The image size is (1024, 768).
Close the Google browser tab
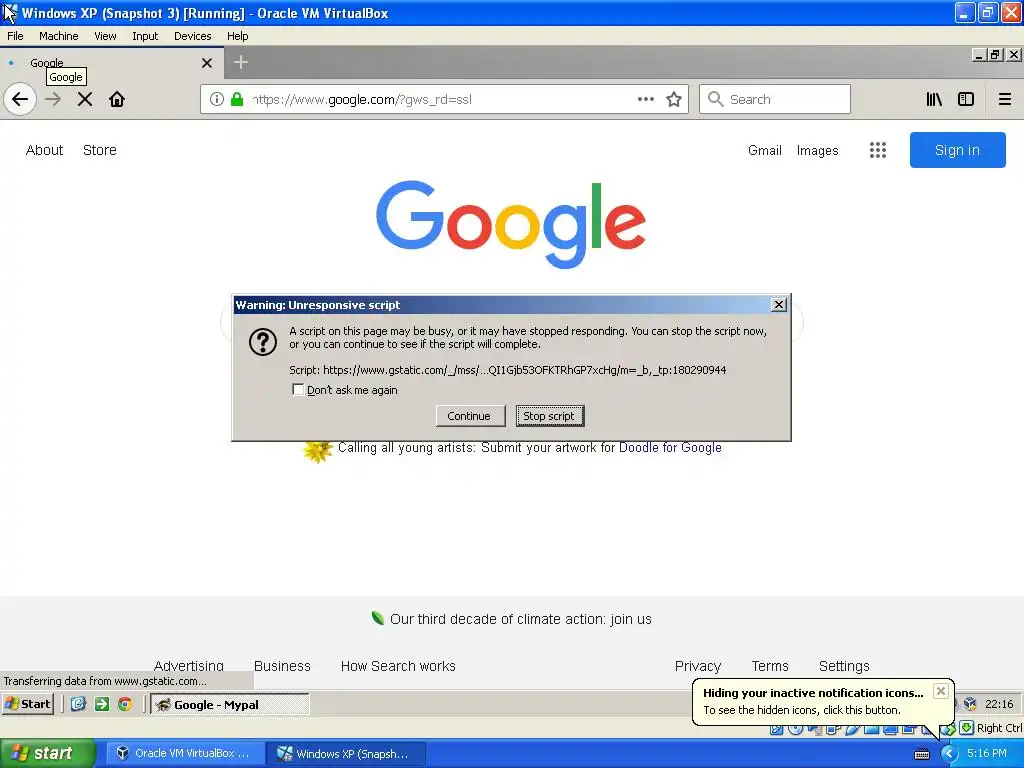pyautogui.click(x=206, y=63)
